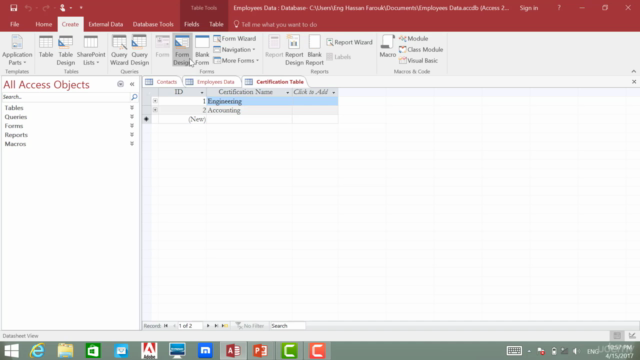Save the database with the Save icon
This screenshot has width=640, height=360.
[x=13, y=8]
